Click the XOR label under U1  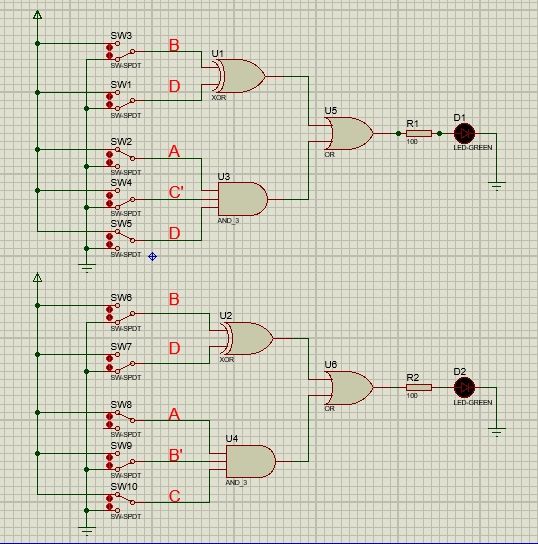point(219,98)
